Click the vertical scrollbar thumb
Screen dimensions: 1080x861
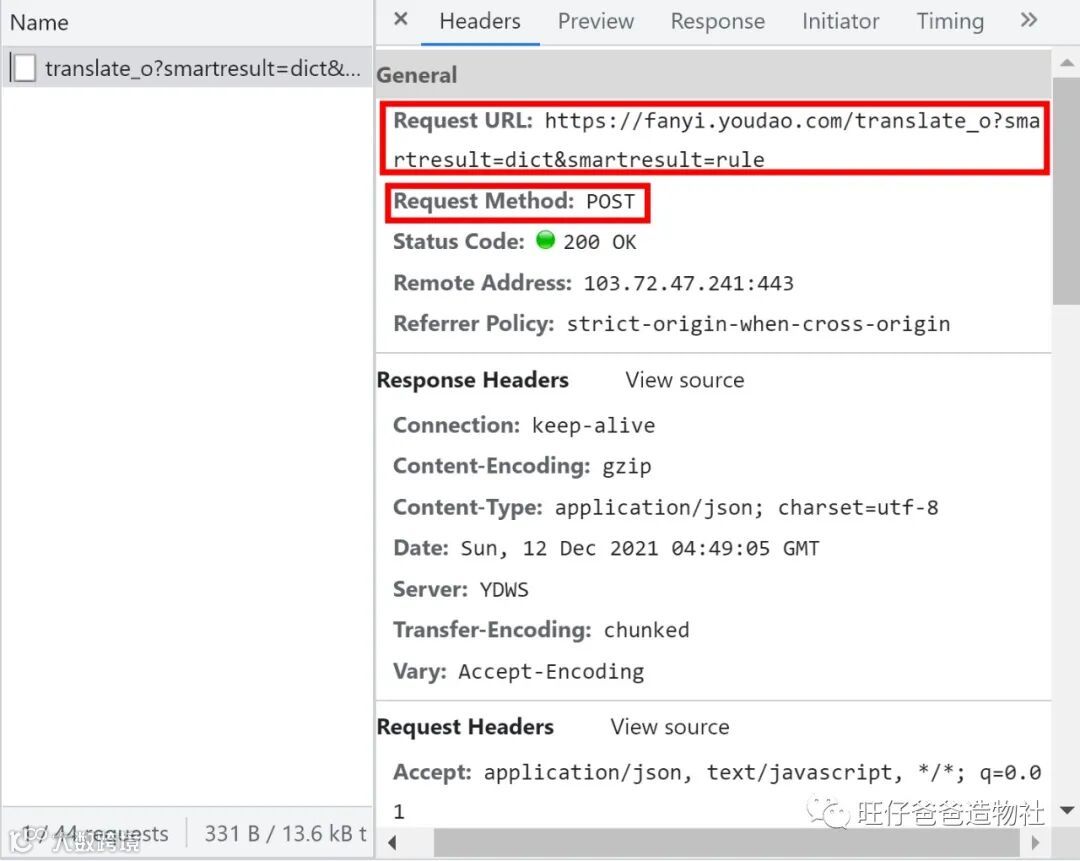1066,191
